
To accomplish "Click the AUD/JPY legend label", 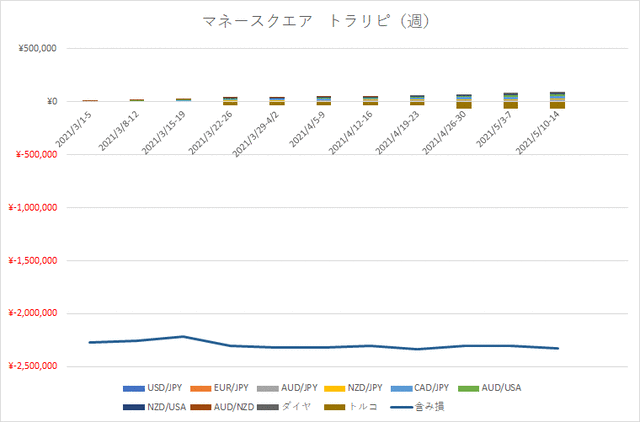I will click(299, 388).
